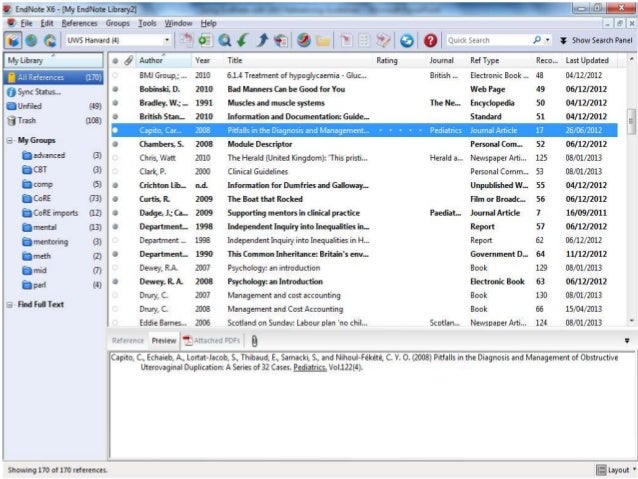Viewport: 638px width, 479px height.
Task: Create a New Reference via toolbar
Action: (x=205, y=40)
